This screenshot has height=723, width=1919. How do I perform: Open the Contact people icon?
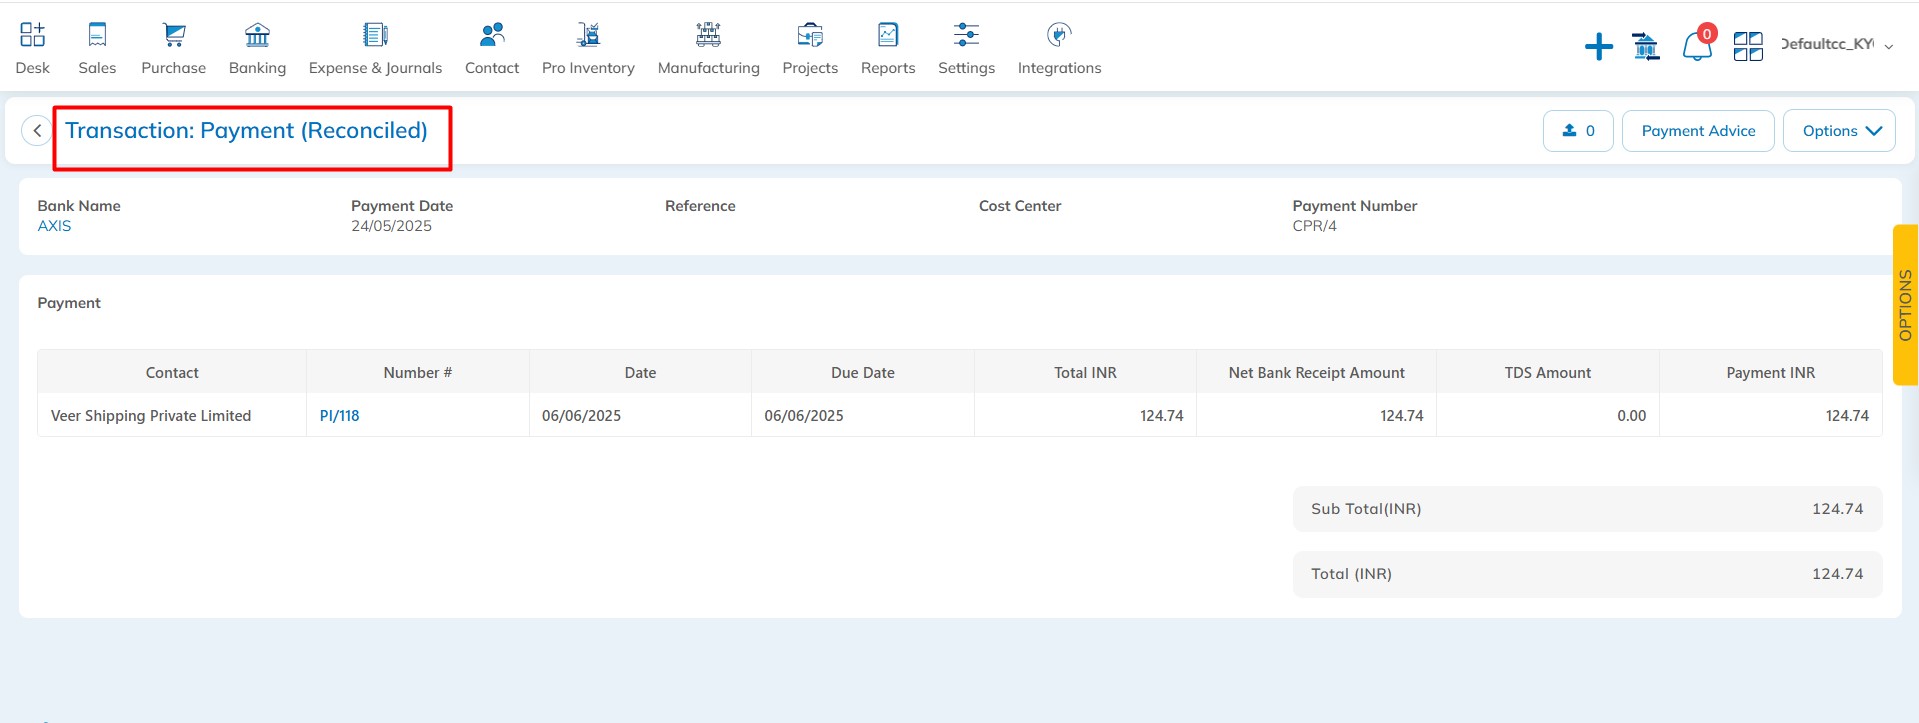tap(492, 35)
